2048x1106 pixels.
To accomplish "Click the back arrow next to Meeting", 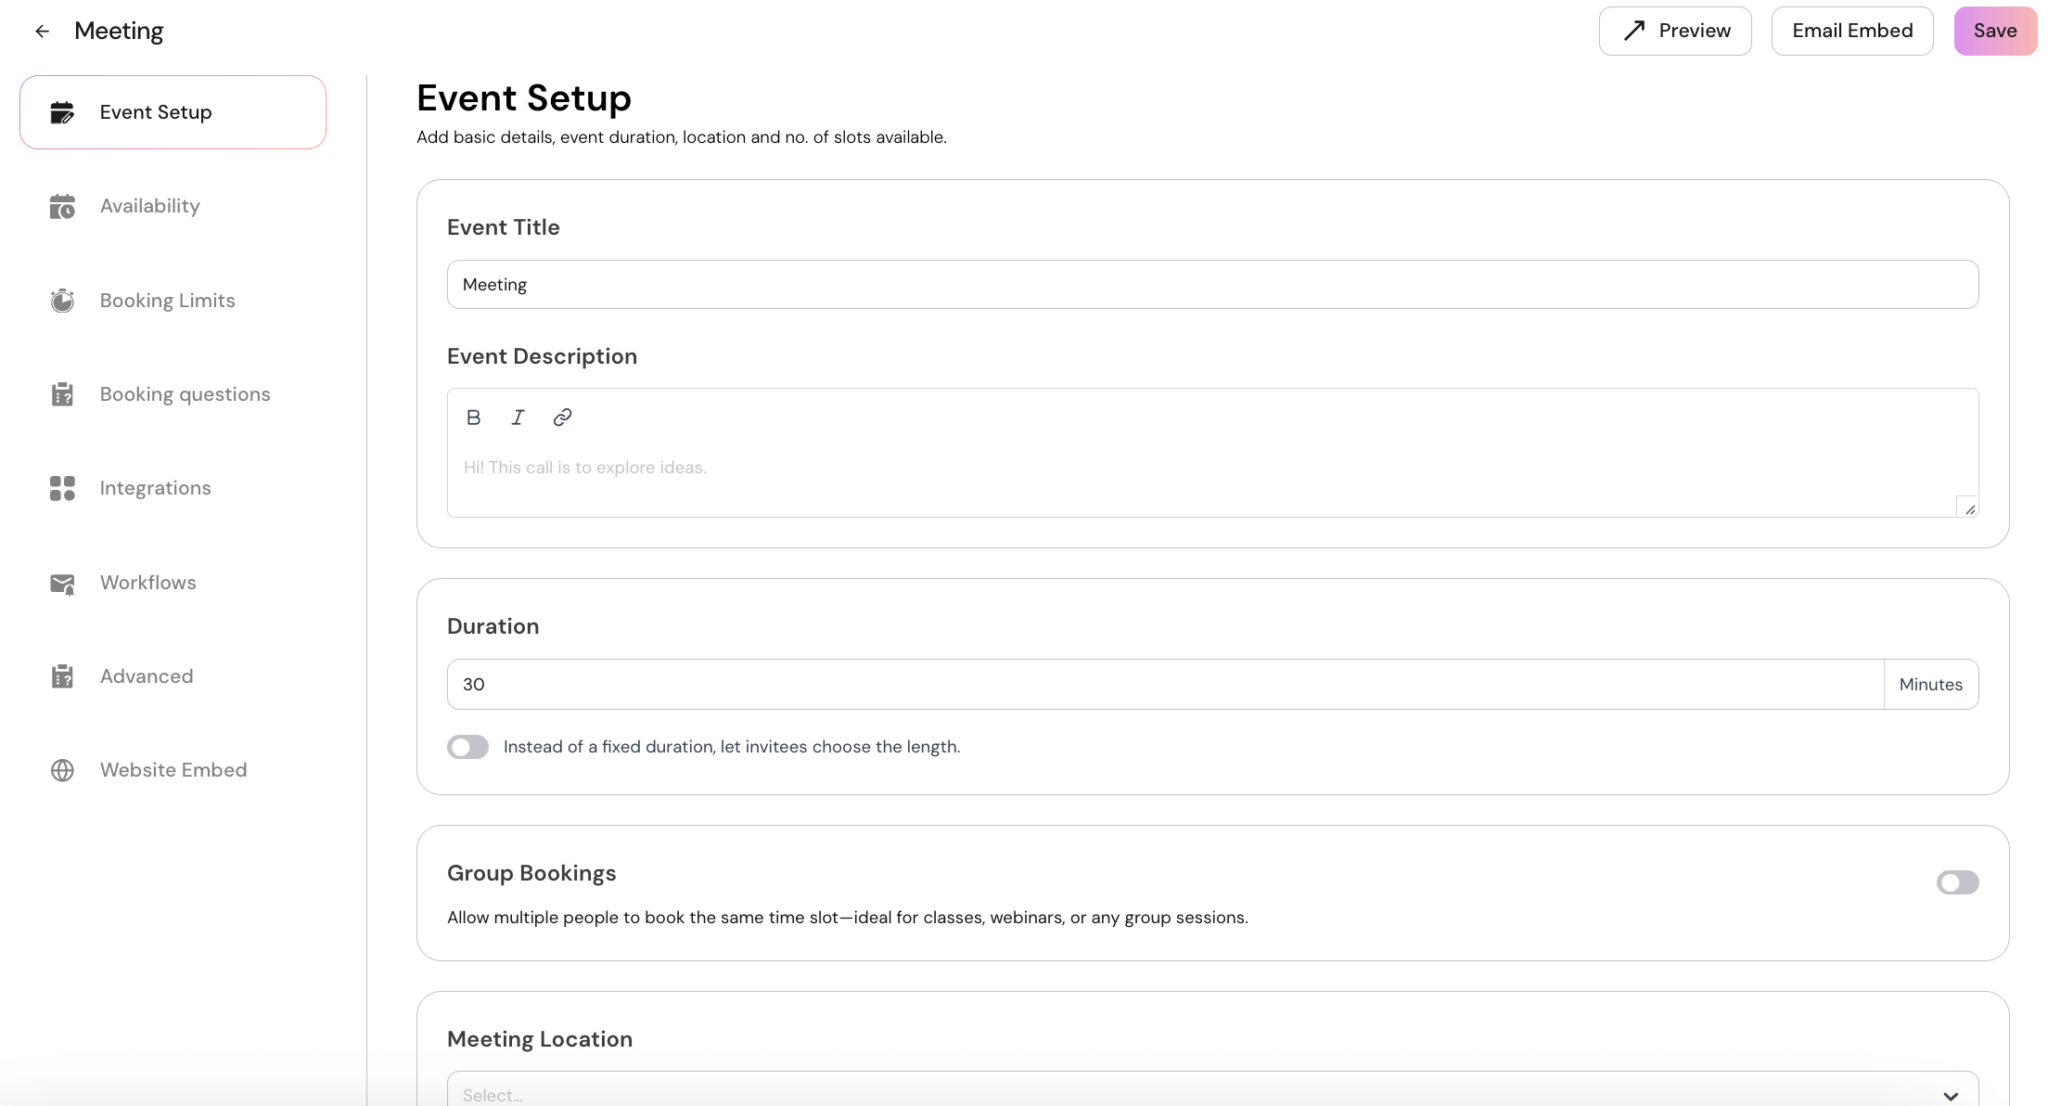I will coord(42,31).
